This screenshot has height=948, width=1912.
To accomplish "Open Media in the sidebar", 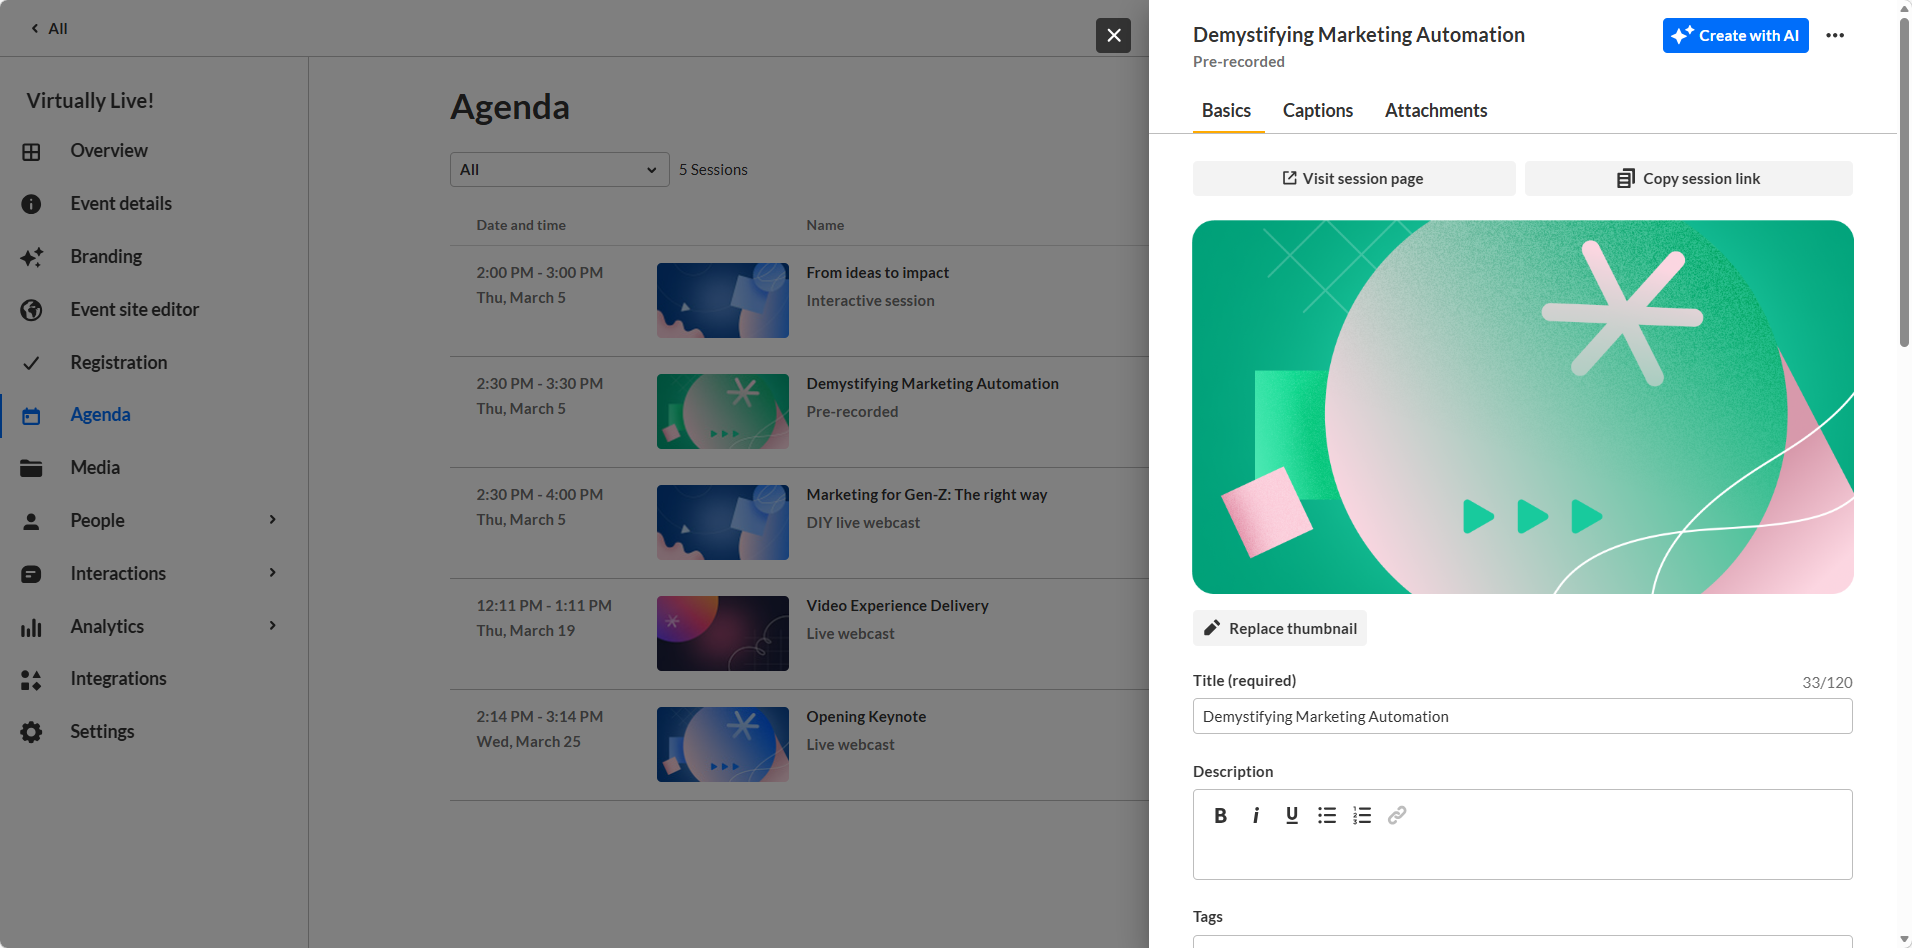I will (x=95, y=468).
